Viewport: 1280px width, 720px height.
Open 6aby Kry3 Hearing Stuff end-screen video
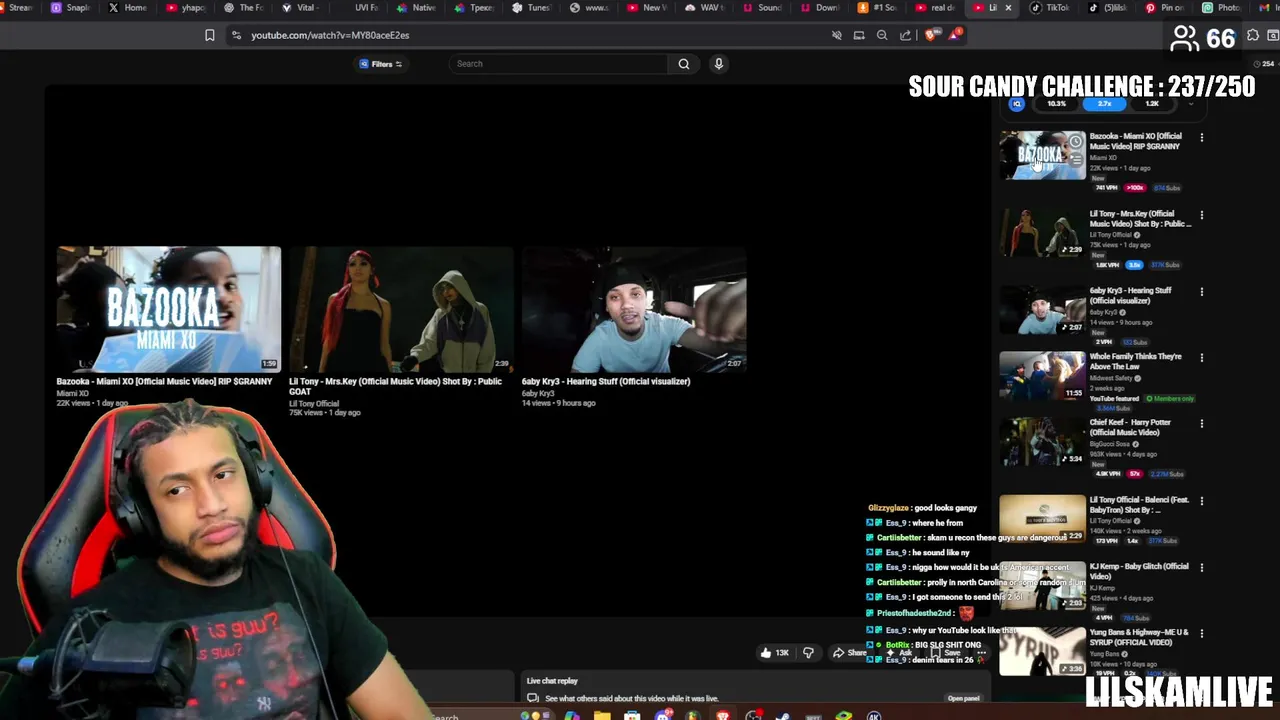[x=634, y=309]
